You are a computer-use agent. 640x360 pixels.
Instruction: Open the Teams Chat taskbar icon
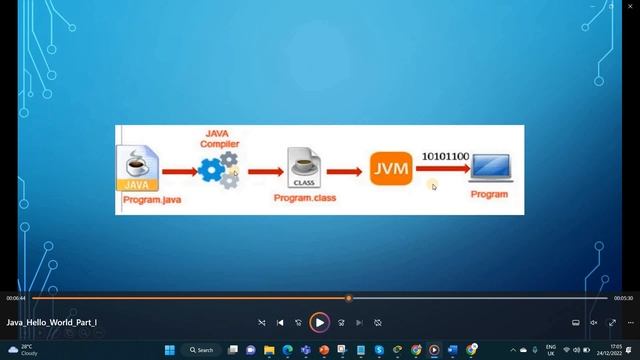pos(251,350)
